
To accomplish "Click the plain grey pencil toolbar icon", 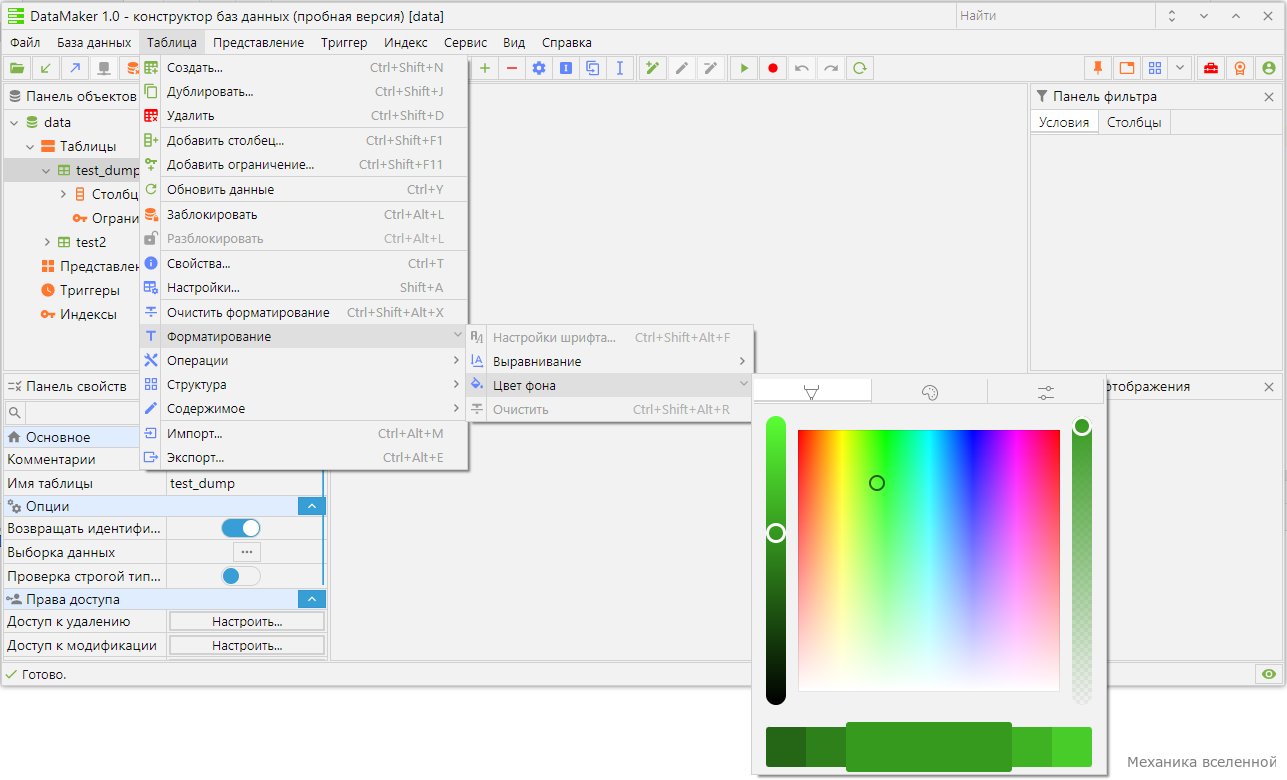I will (682, 68).
